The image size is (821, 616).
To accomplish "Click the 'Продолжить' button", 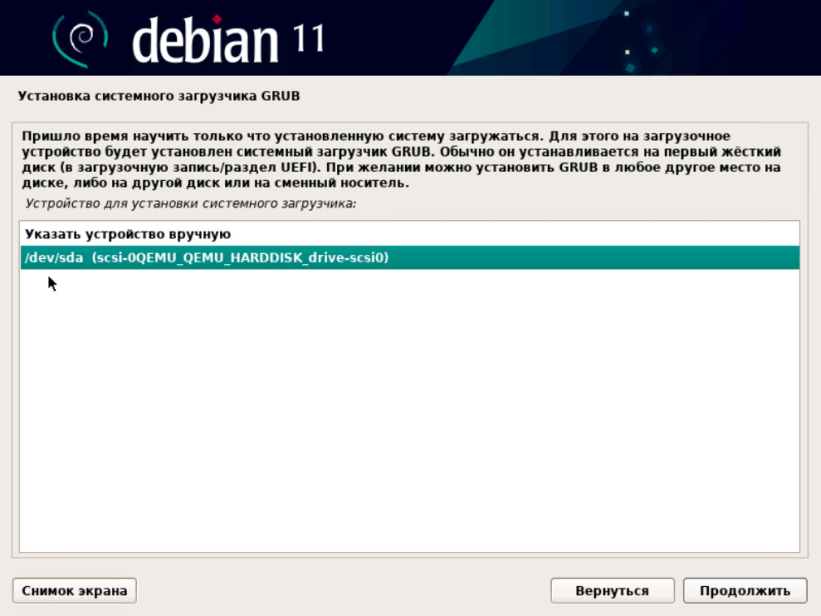I will pyautogui.click(x=745, y=591).
